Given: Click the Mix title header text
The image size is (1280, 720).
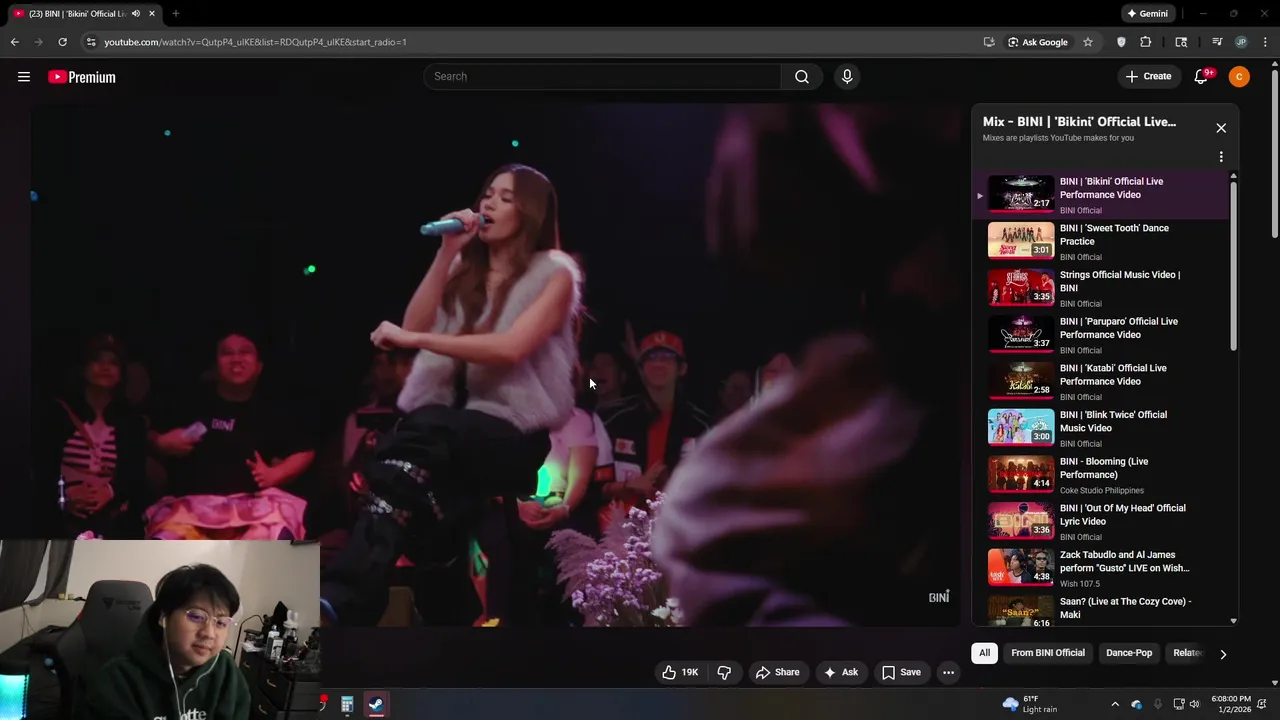Looking at the screenshot, I should (1079, 122).
